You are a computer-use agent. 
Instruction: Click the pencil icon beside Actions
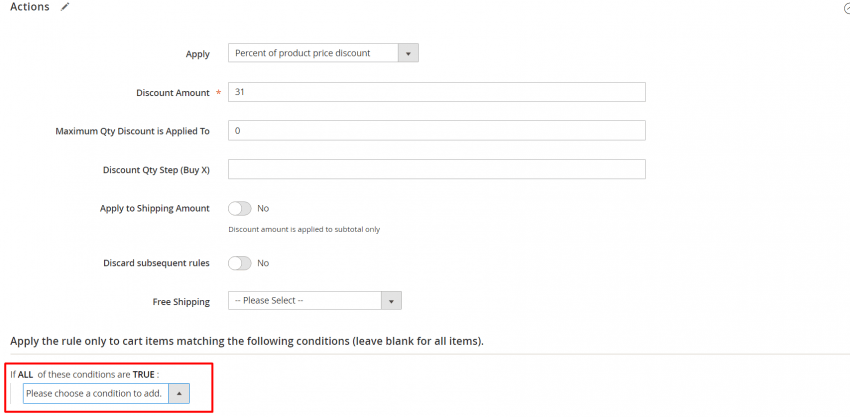coord(65,7)
